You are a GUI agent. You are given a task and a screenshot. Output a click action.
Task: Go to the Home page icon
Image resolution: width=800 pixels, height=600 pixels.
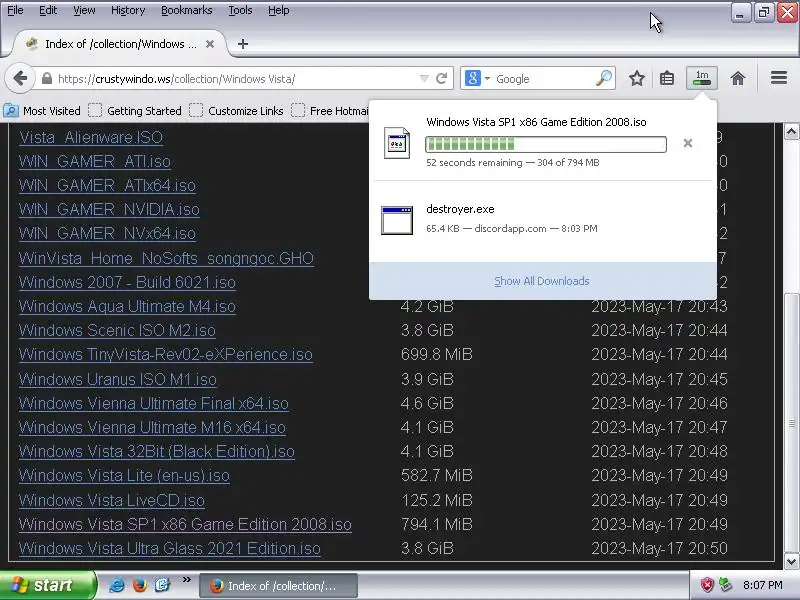coord(738,79)
